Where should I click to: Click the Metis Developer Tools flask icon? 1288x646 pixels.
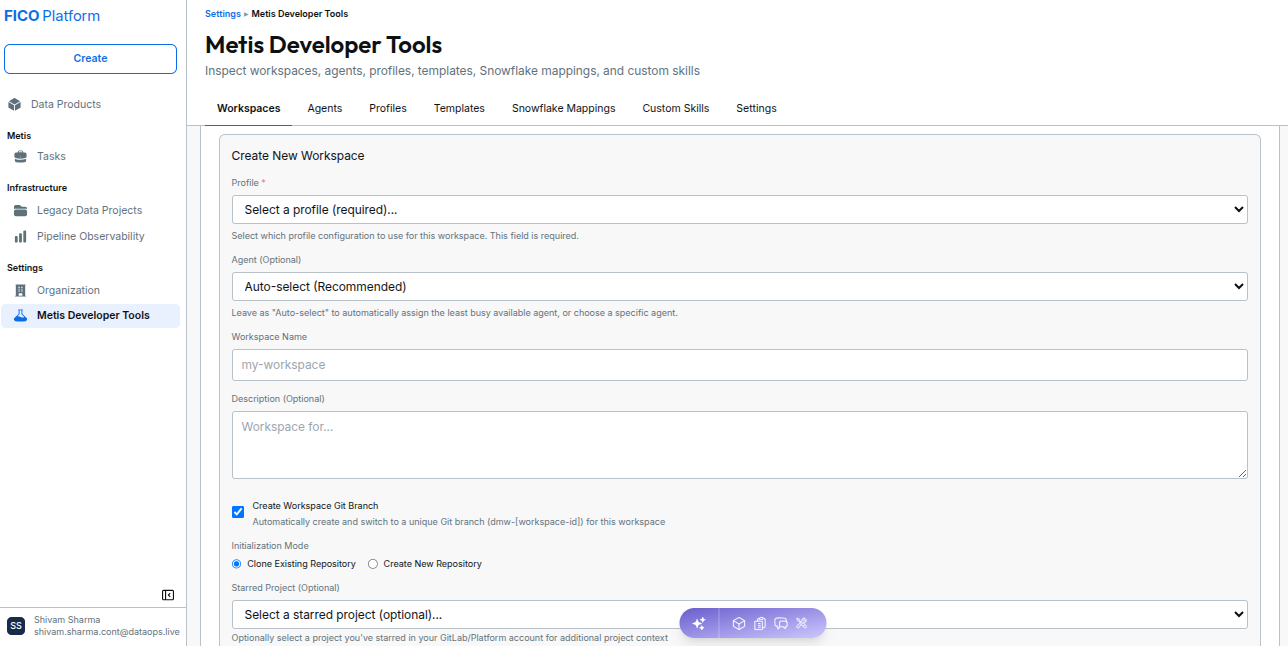(x=20, y=316)
